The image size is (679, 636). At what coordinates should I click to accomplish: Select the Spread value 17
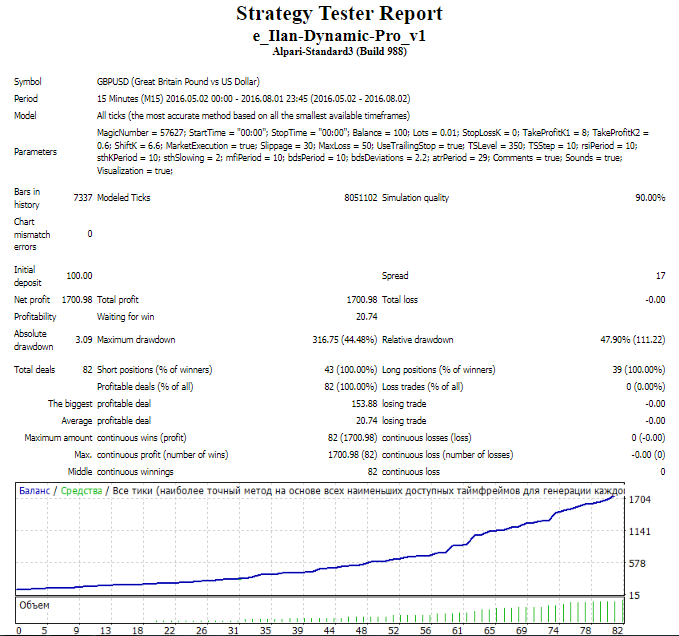pyautogui.click(x=660, y=276)
